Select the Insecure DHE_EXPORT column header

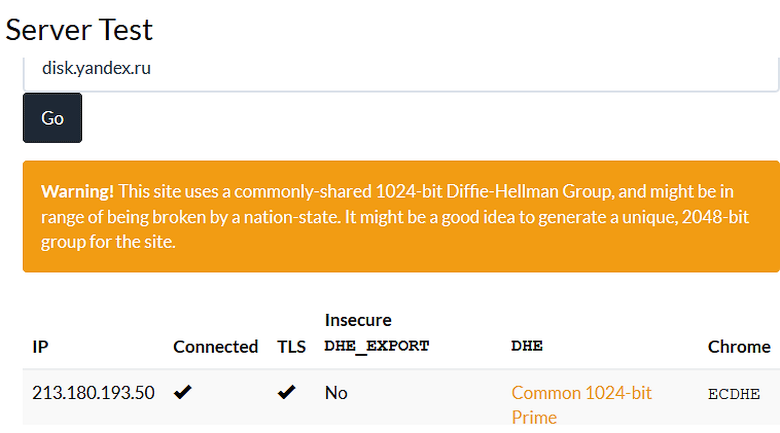376,333
